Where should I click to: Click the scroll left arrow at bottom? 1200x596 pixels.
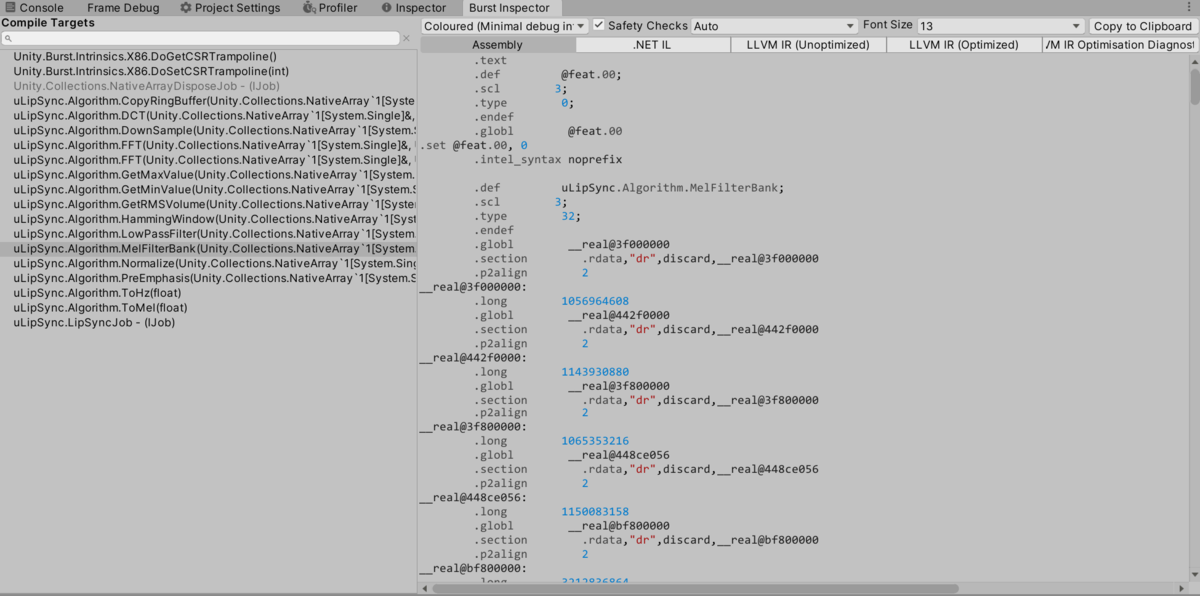pyautogui.click(x=426, y=588)
